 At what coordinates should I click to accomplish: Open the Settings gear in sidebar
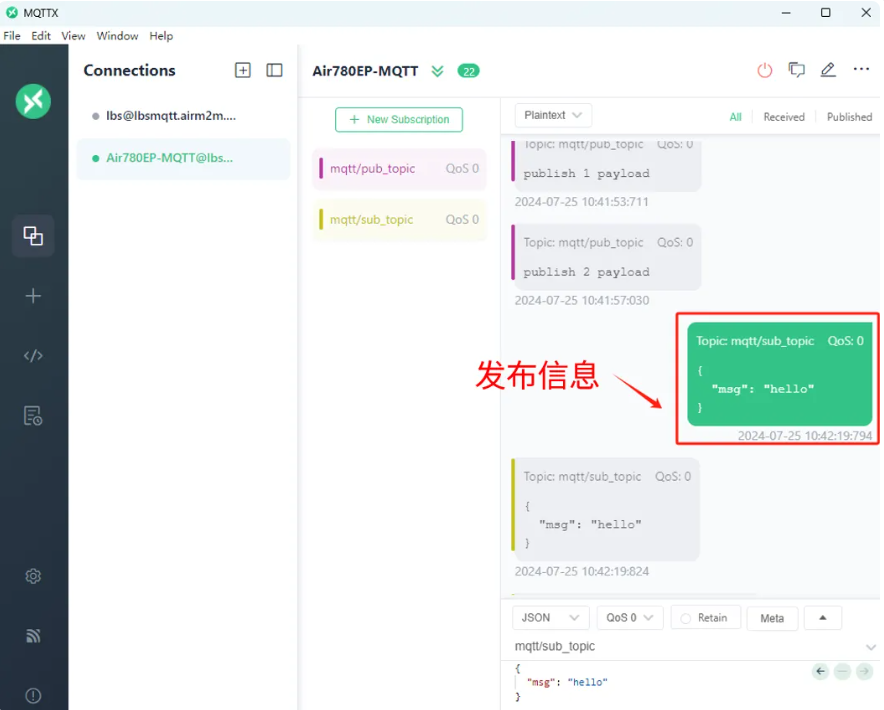coord(33,576)
